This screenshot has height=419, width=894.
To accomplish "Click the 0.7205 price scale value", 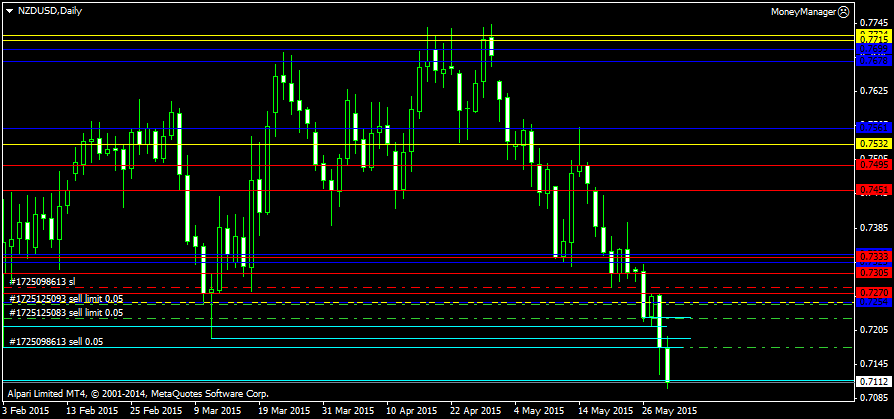I will [873, 330].
